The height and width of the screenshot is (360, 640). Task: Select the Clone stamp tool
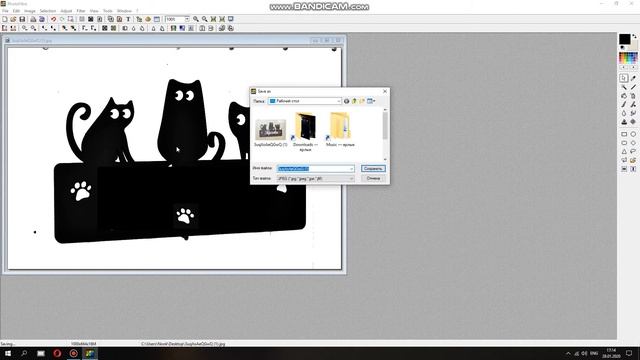(x=624, y=122)
